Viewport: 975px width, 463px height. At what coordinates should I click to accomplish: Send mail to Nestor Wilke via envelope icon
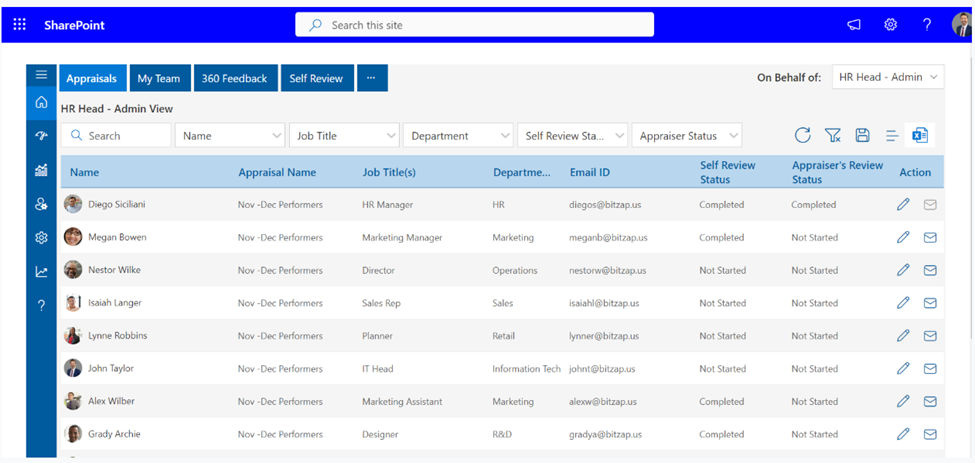pyautogui.click(x=930, y=271)
